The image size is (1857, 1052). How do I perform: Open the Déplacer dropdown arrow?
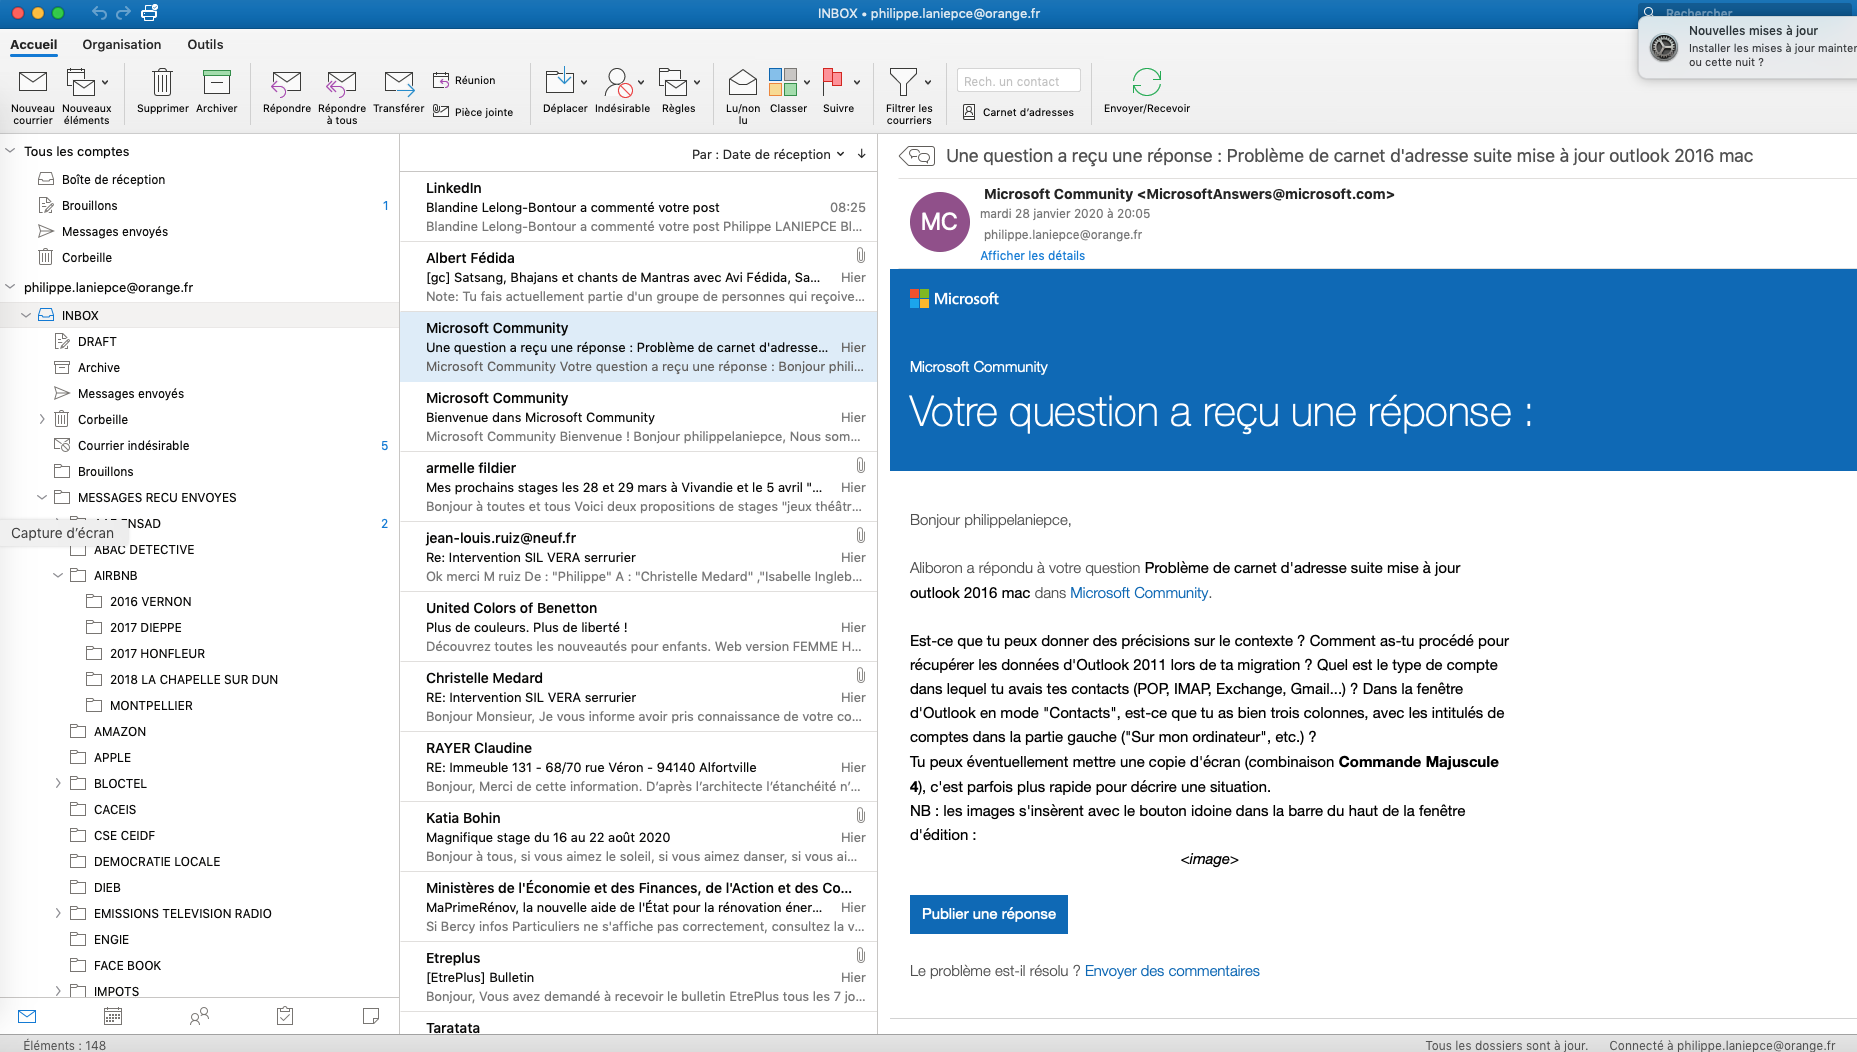click(x=584, y=82)
